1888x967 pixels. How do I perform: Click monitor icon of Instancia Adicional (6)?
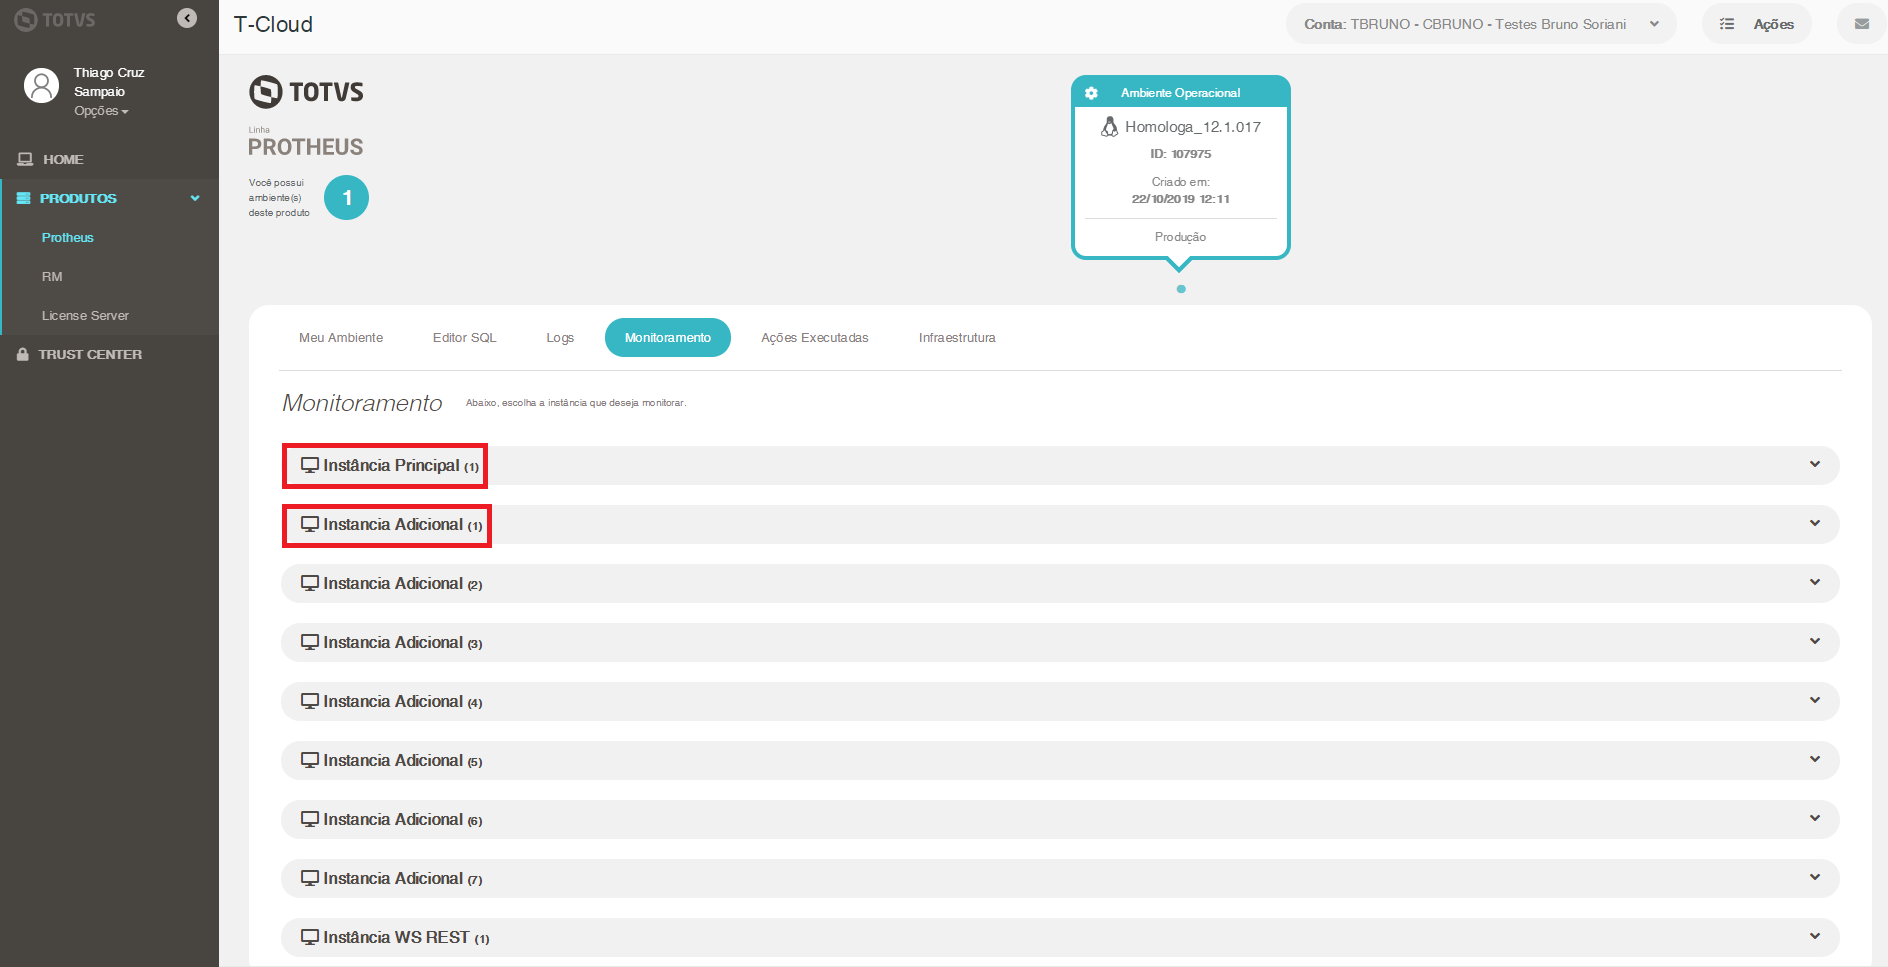[310, 819]
